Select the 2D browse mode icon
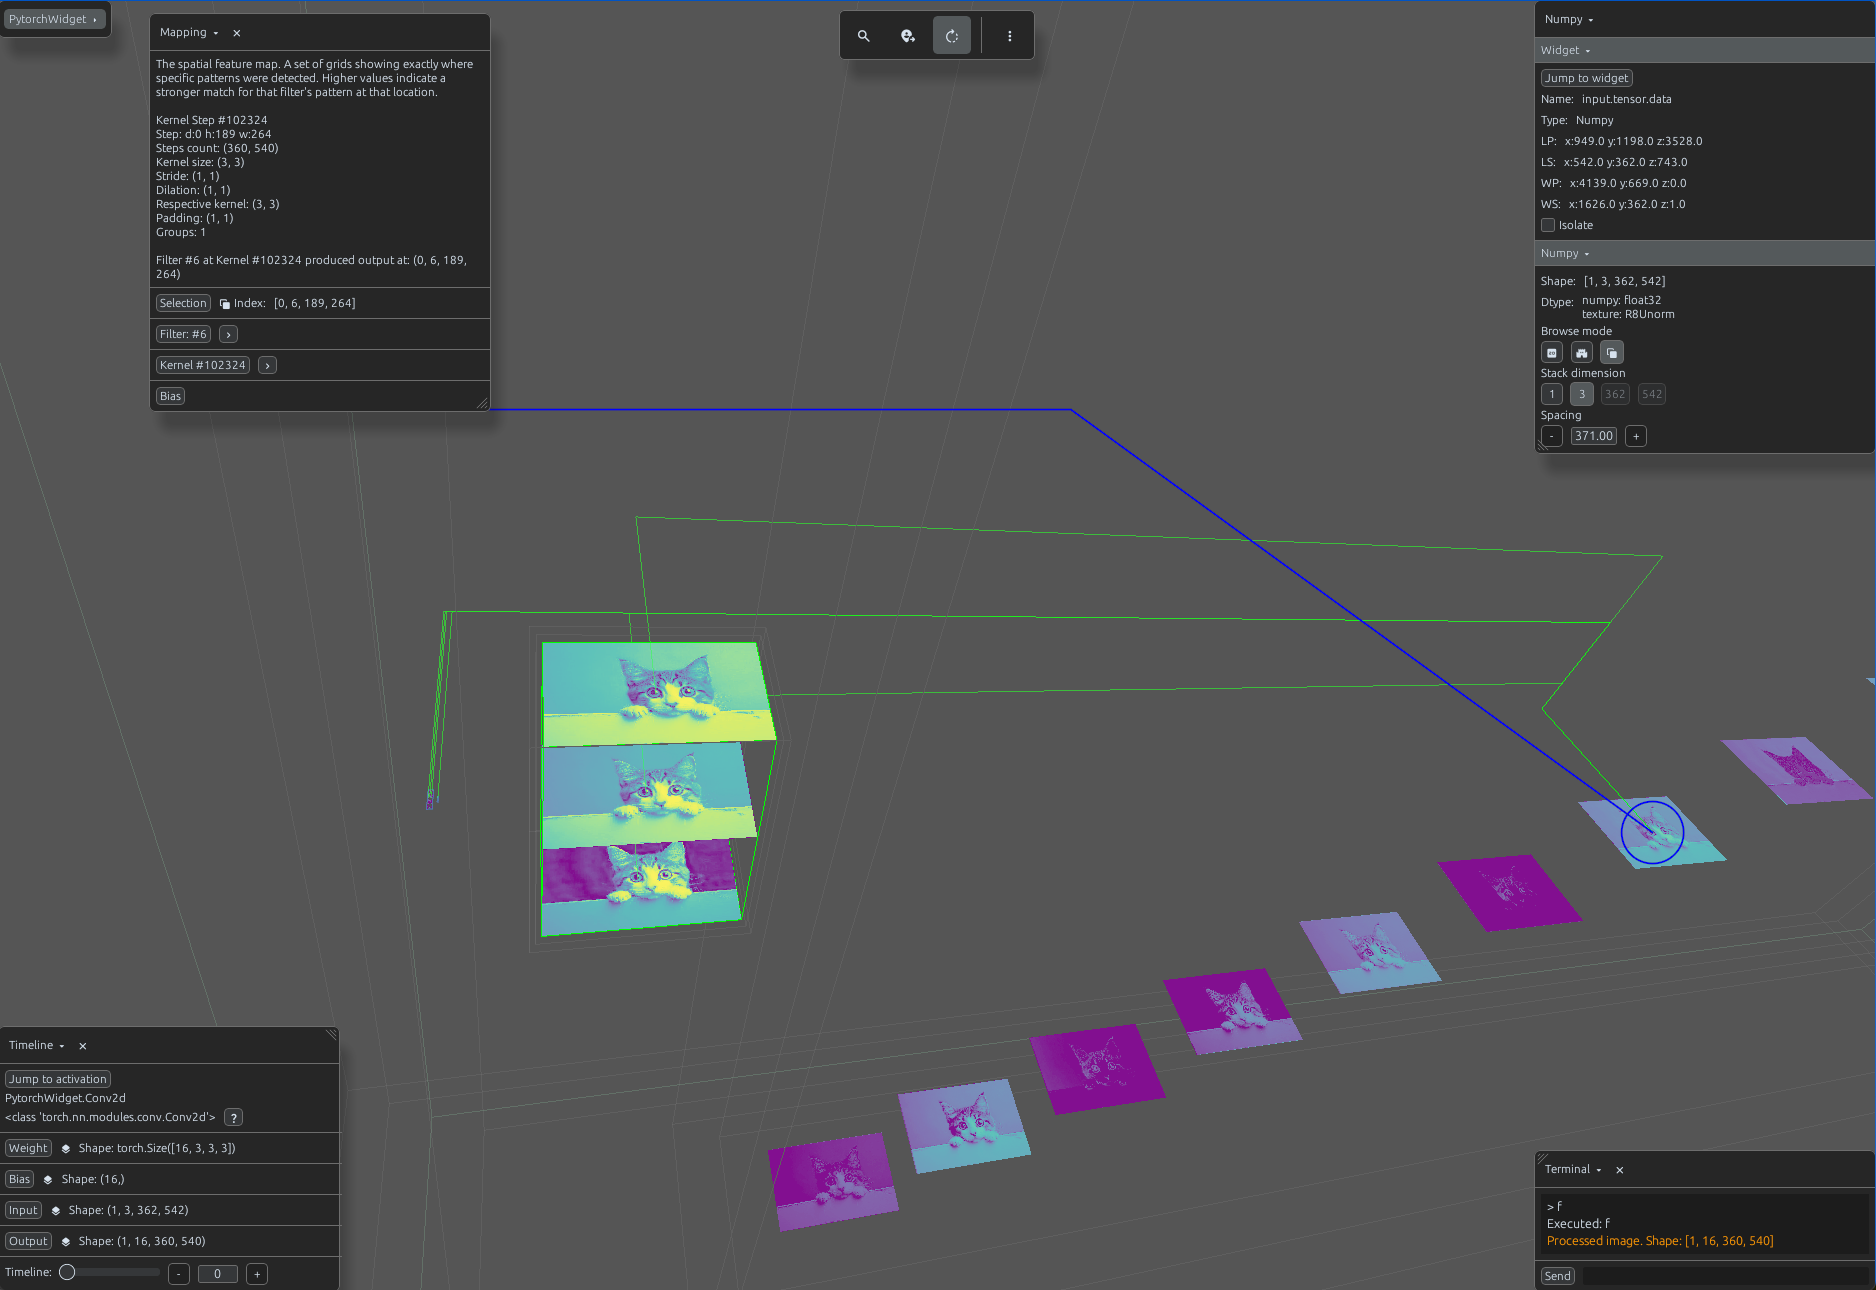Viewport: 1876px width, 1290px height. (x=1552, y=353)
